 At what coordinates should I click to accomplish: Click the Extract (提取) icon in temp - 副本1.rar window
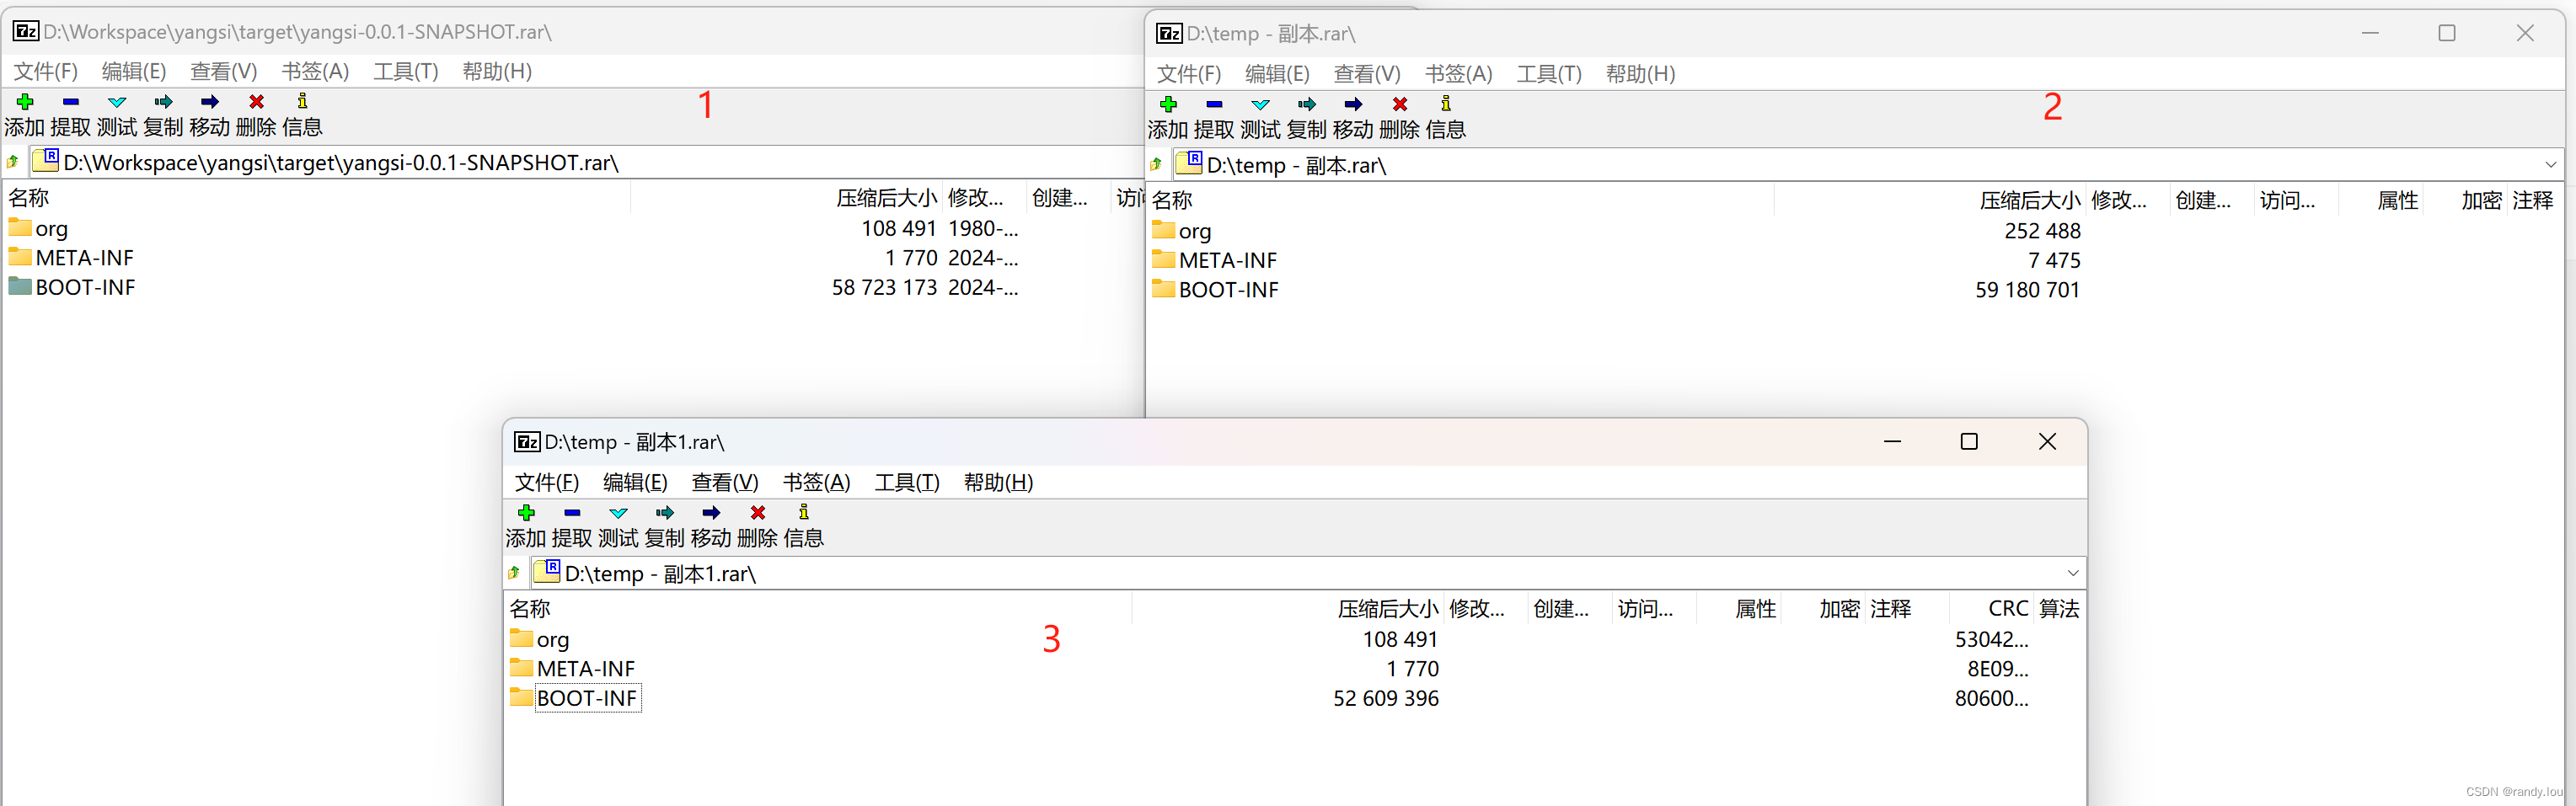coord(572,513)
